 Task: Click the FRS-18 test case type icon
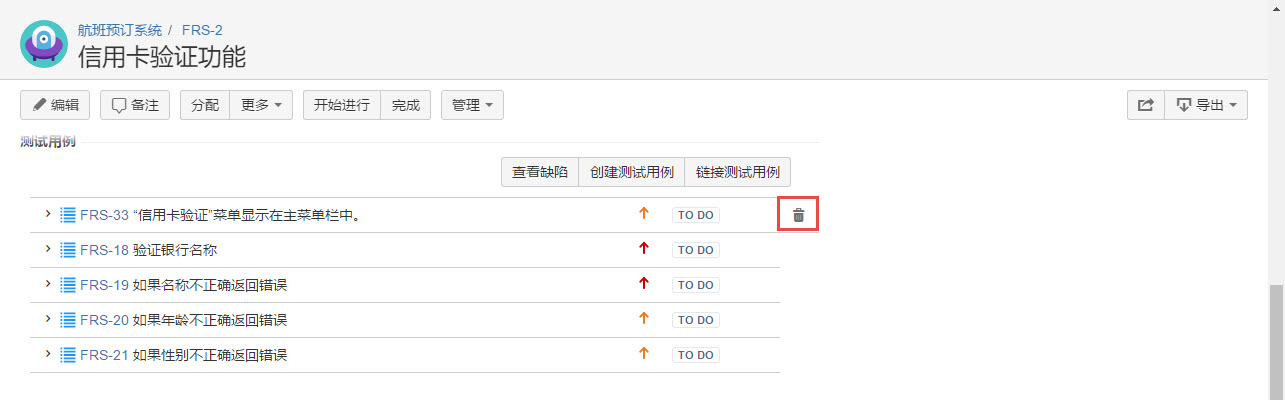[x=68, y=250]
